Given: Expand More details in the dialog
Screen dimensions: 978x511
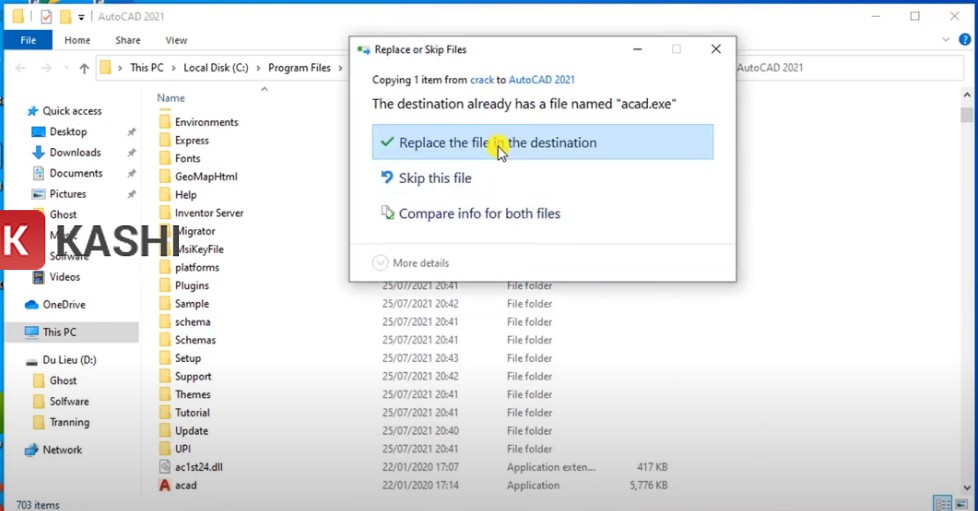Looking at the screenshot, I should [410, 263].
